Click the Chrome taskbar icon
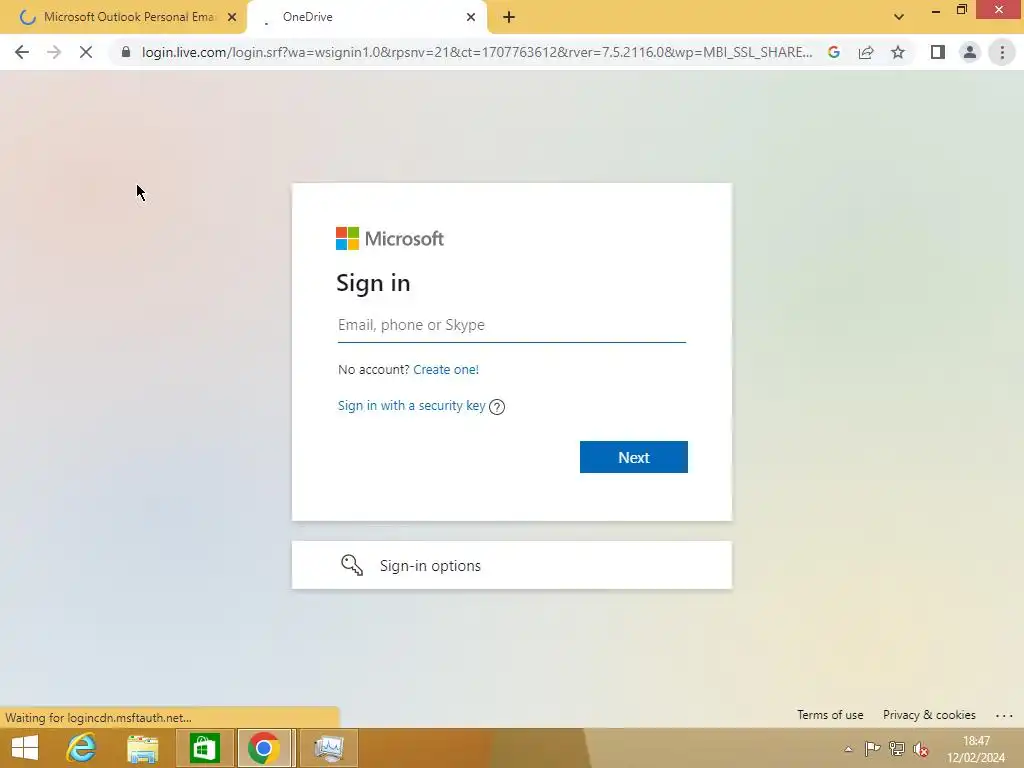 point(264,748)
